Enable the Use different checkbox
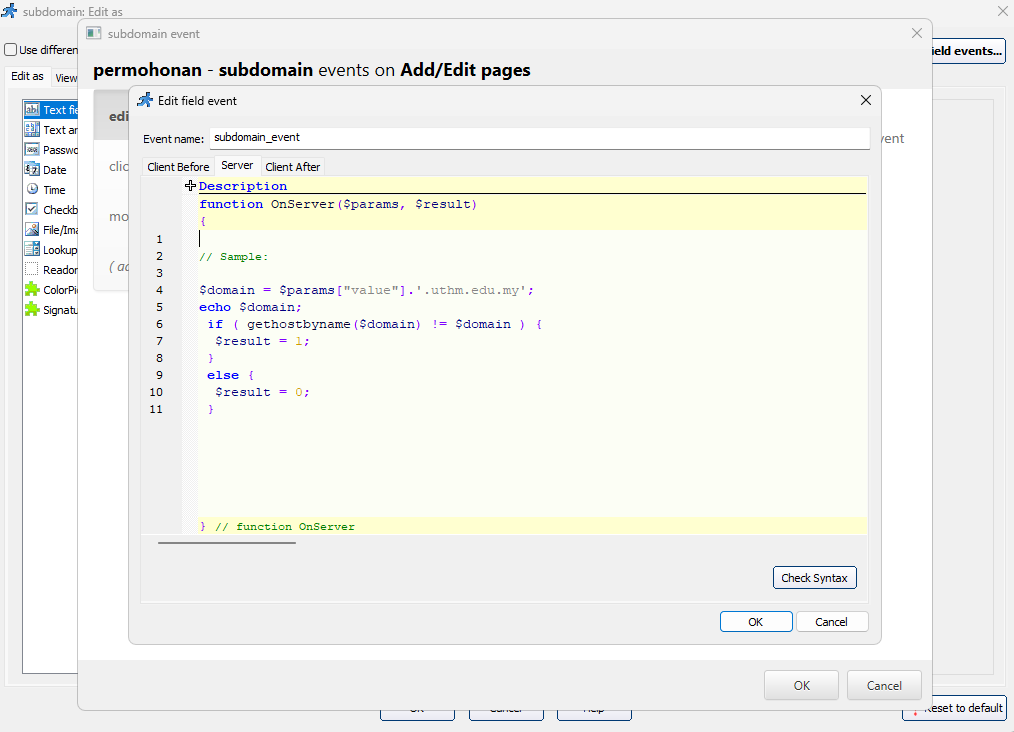 point(9,49)
